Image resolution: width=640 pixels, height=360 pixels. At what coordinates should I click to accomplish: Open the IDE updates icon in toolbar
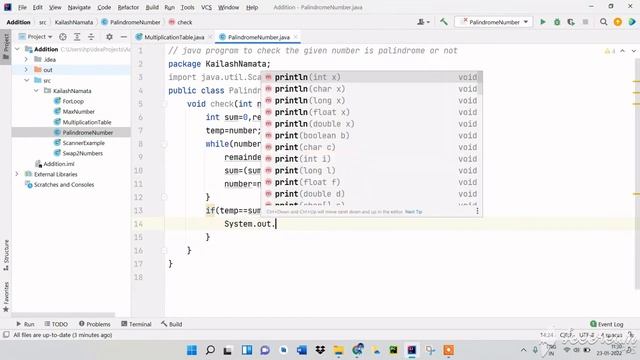618,22
